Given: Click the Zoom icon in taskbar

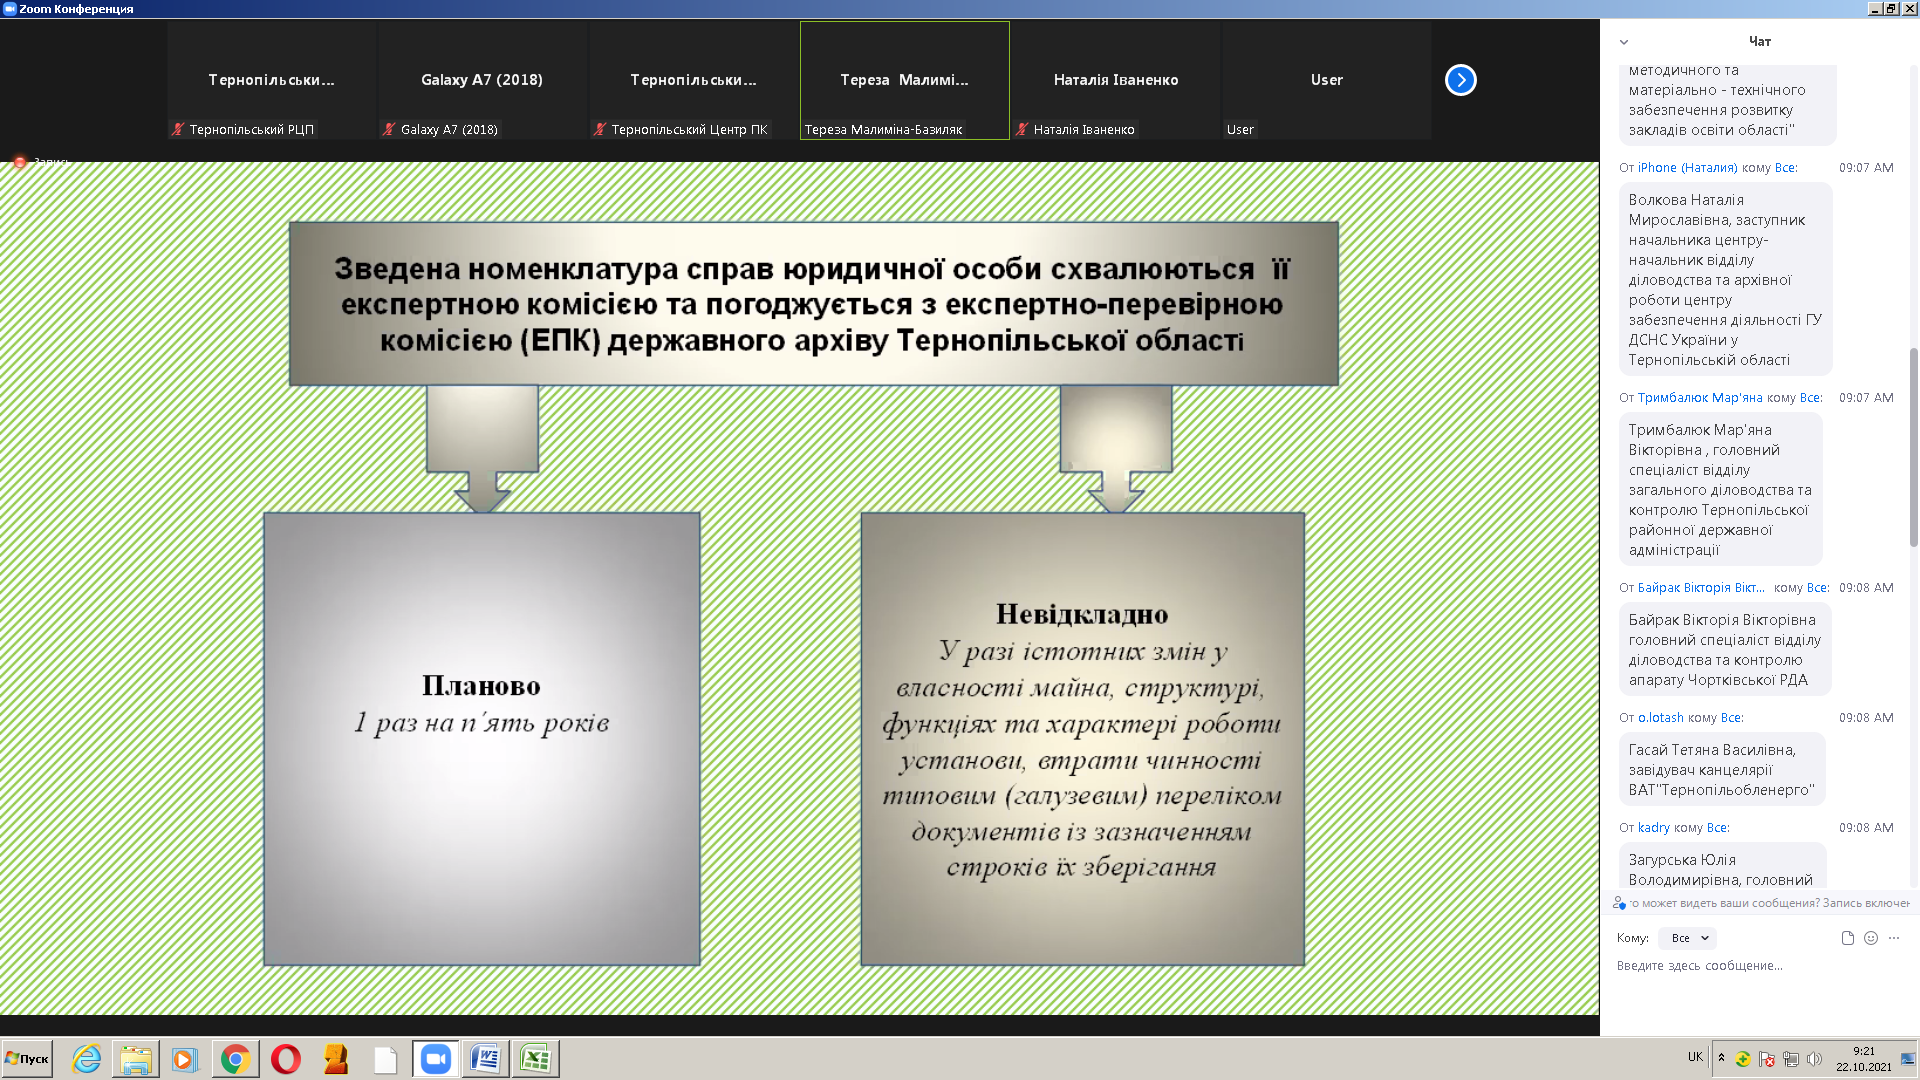Looking at the screenshot, I should (x=436, y=1059).
